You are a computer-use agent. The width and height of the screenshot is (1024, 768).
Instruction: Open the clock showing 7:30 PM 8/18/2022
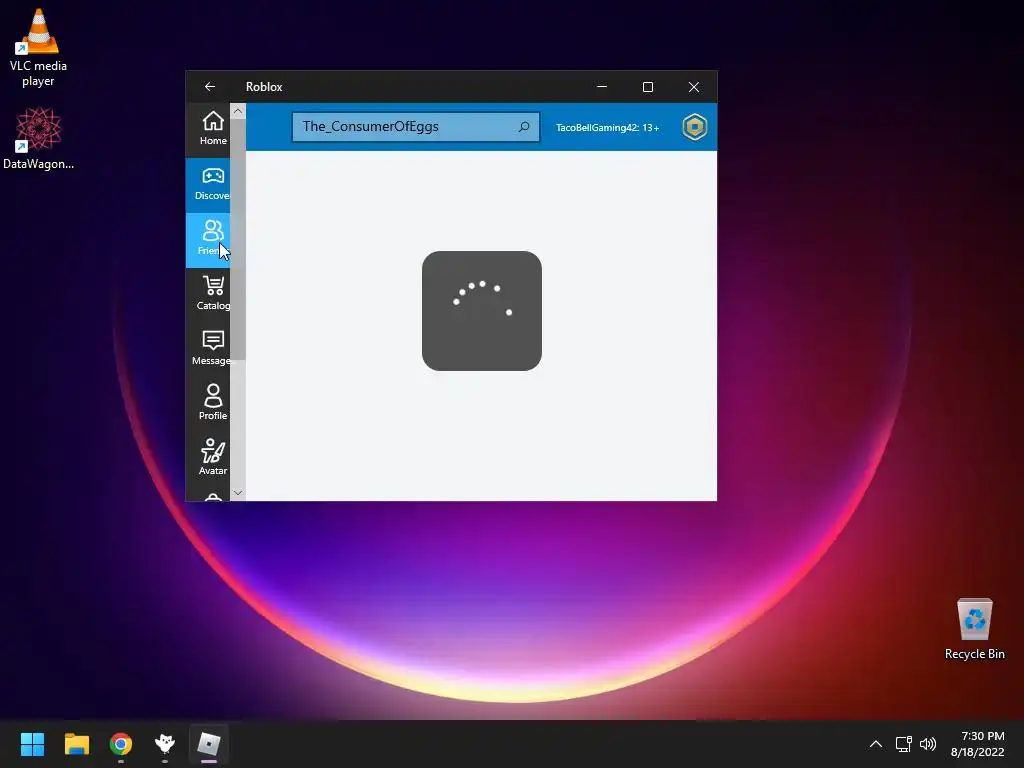pyautogui.click(x=978, y=744)
